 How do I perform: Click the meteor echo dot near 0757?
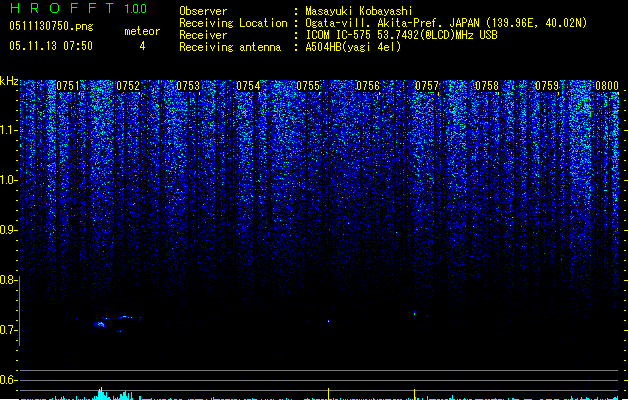pos(414,313)
